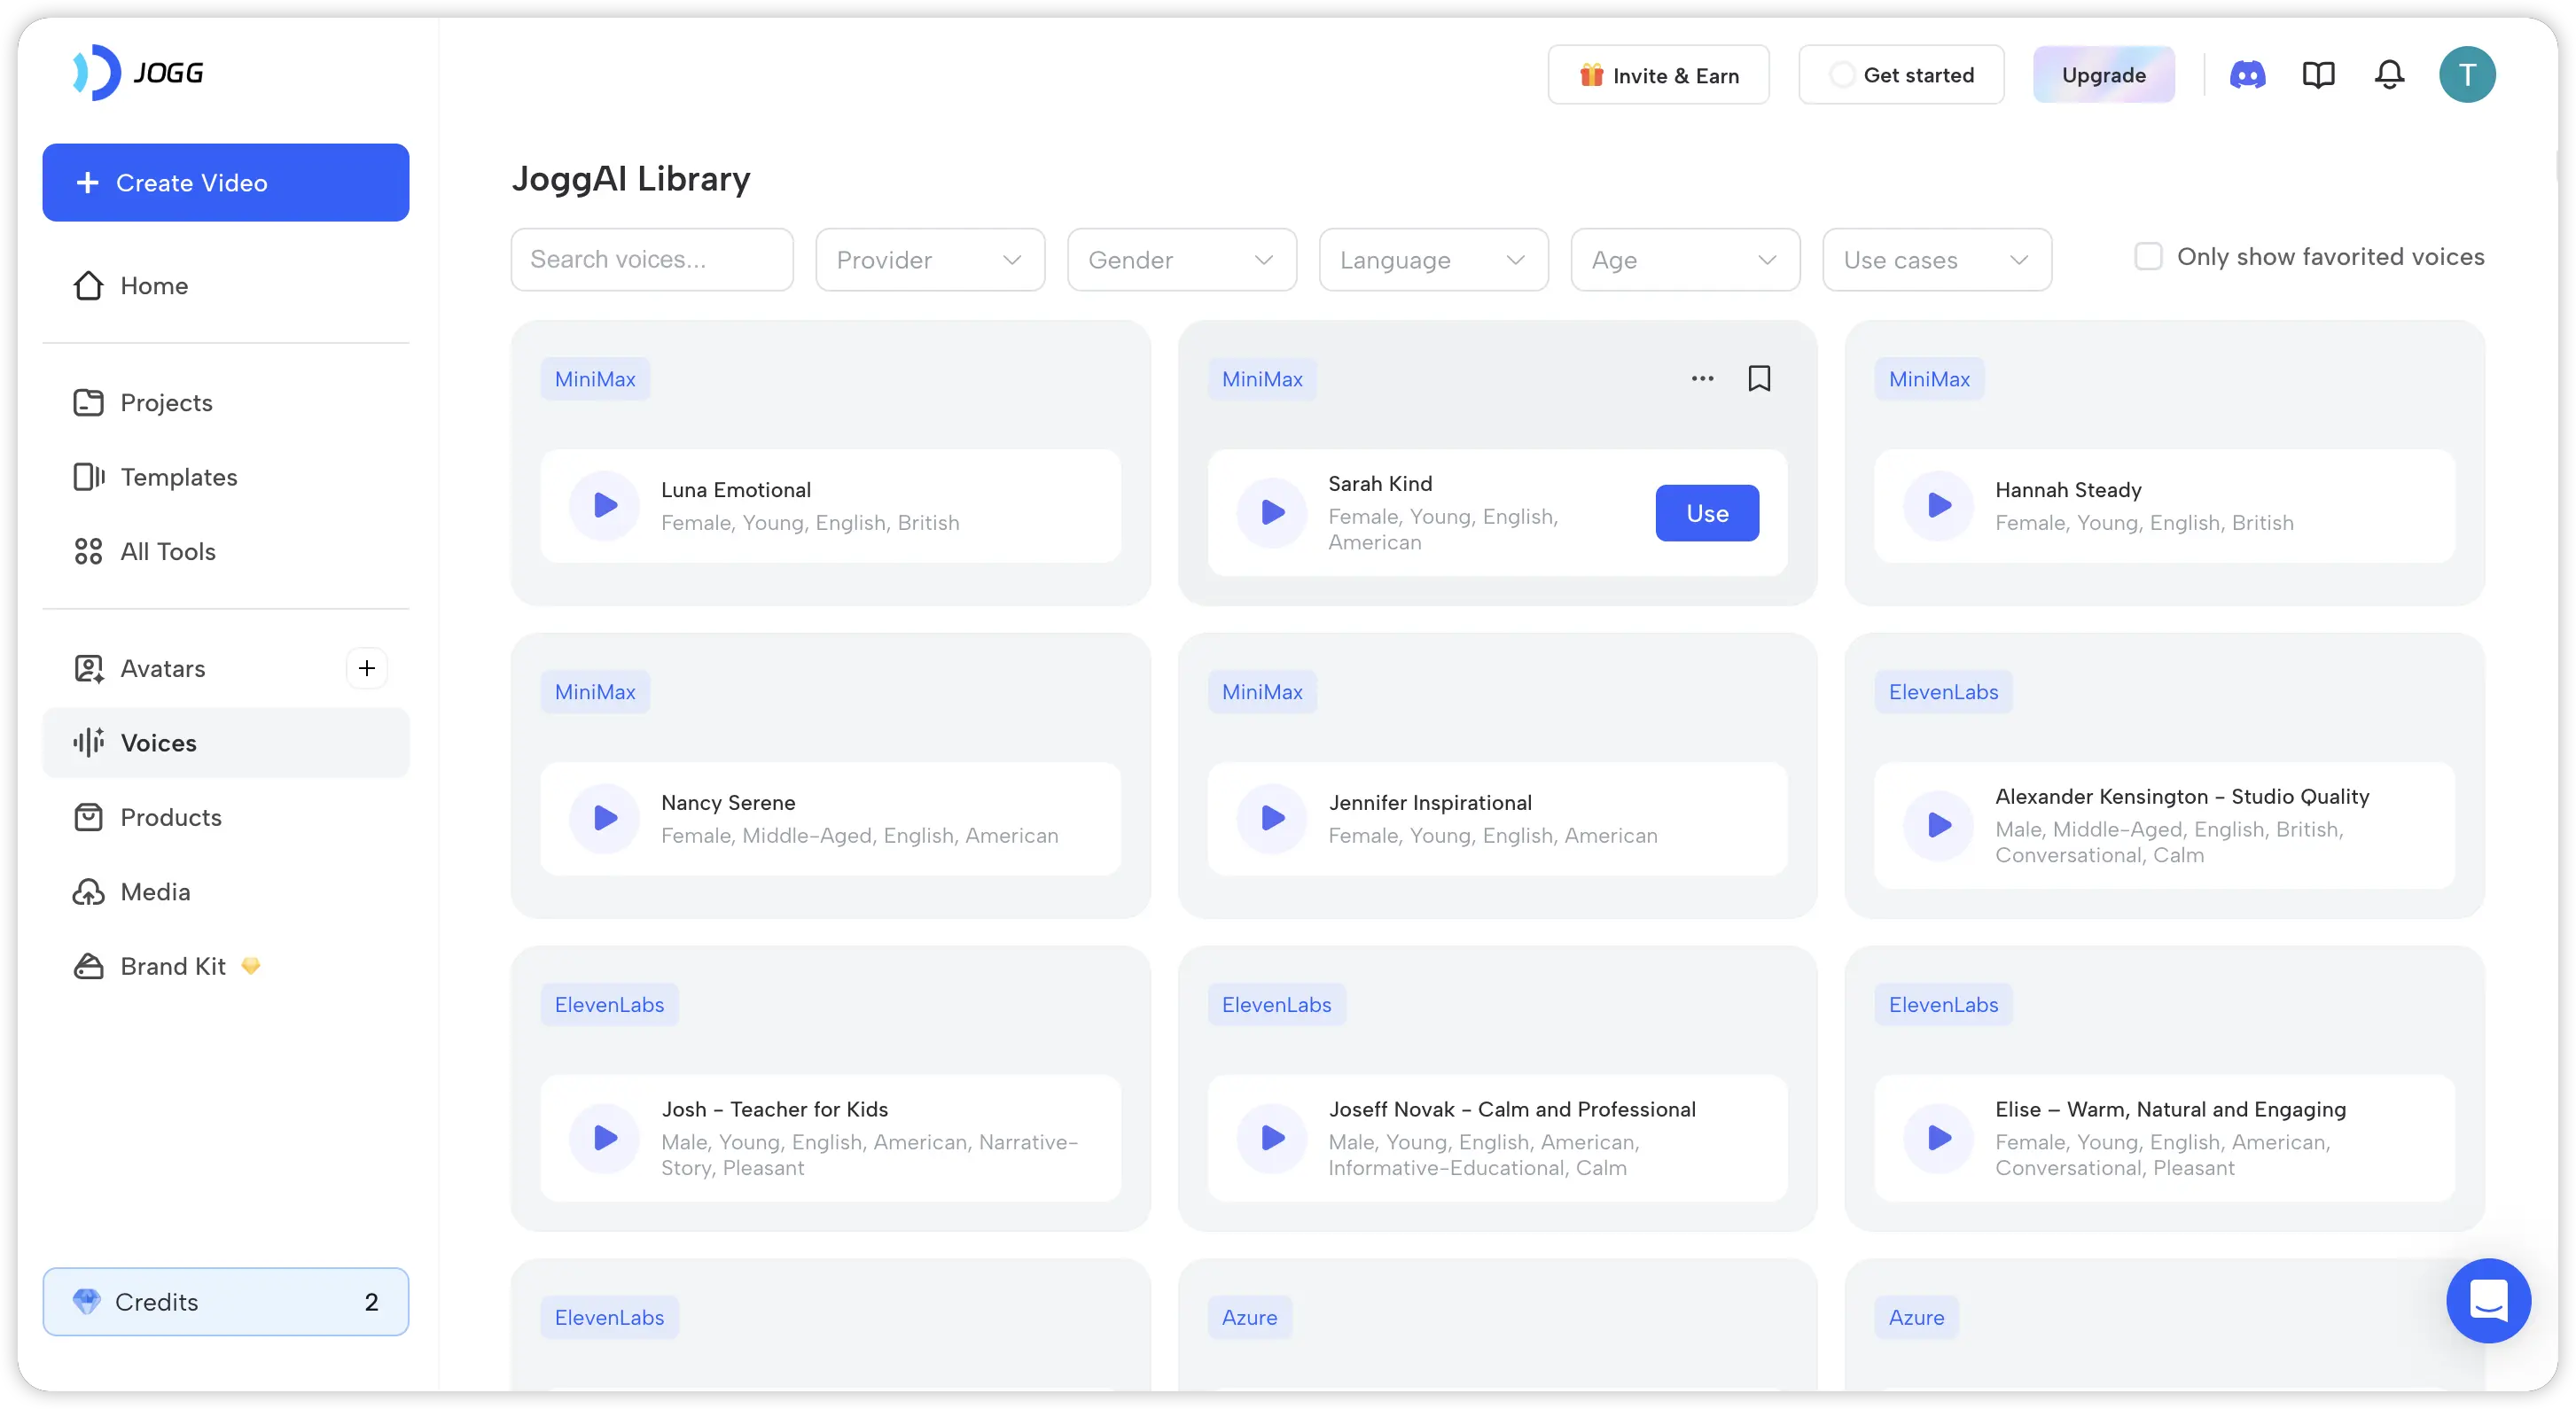Image resolution: width=2576 pixels, height=1409 pixels.
Task: Expand the Age filter dropdown
Action: click(1685, 260)
